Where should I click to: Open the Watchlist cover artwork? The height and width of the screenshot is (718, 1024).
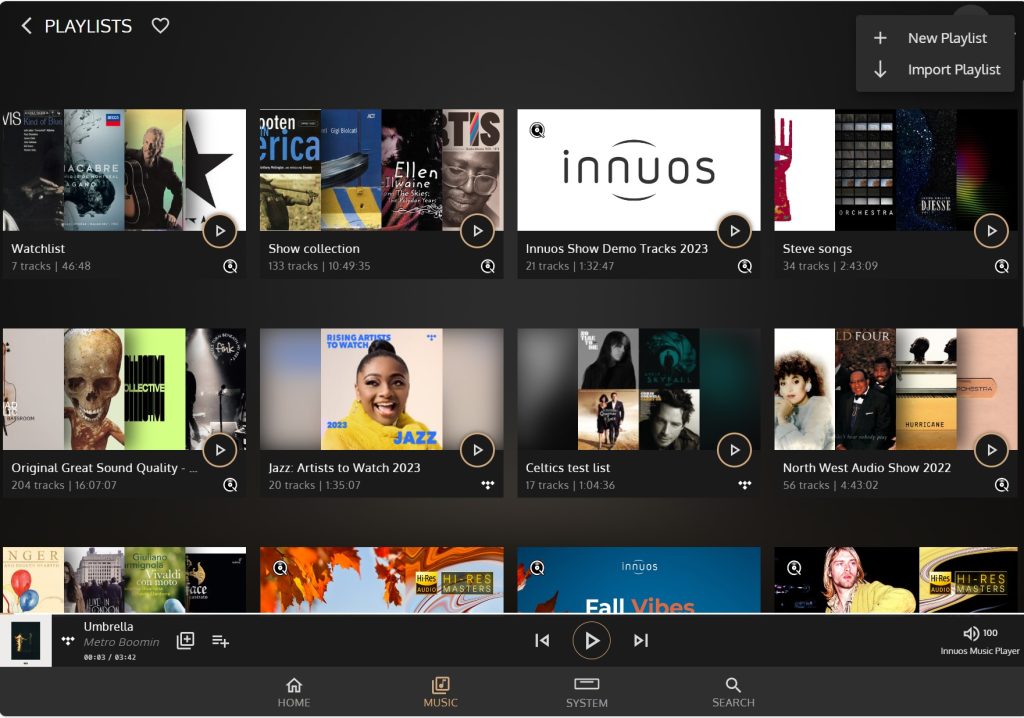click(x=124, y=170)
